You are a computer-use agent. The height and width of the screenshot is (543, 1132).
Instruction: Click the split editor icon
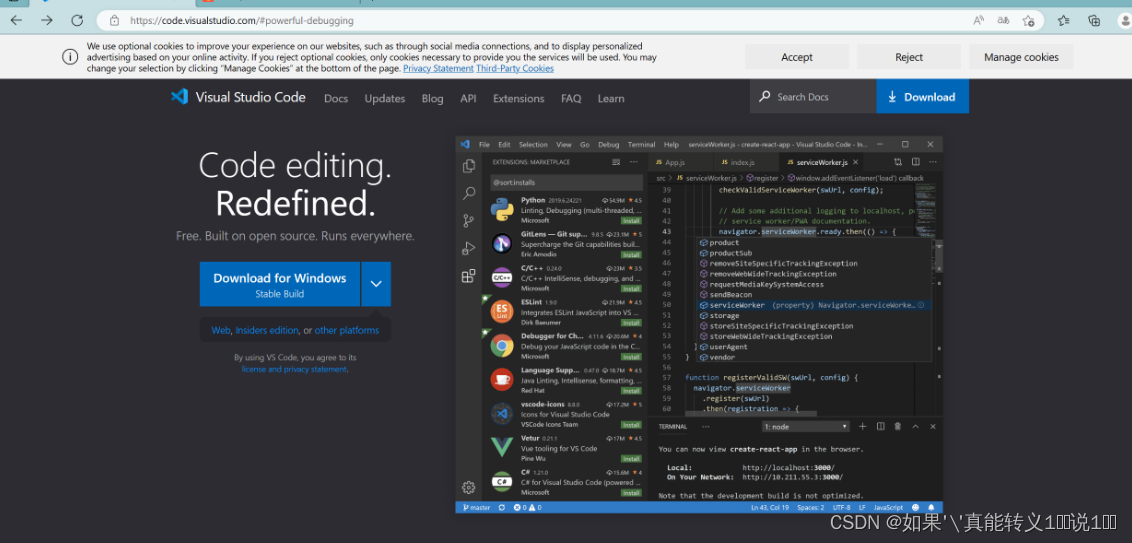pos(915,162)
